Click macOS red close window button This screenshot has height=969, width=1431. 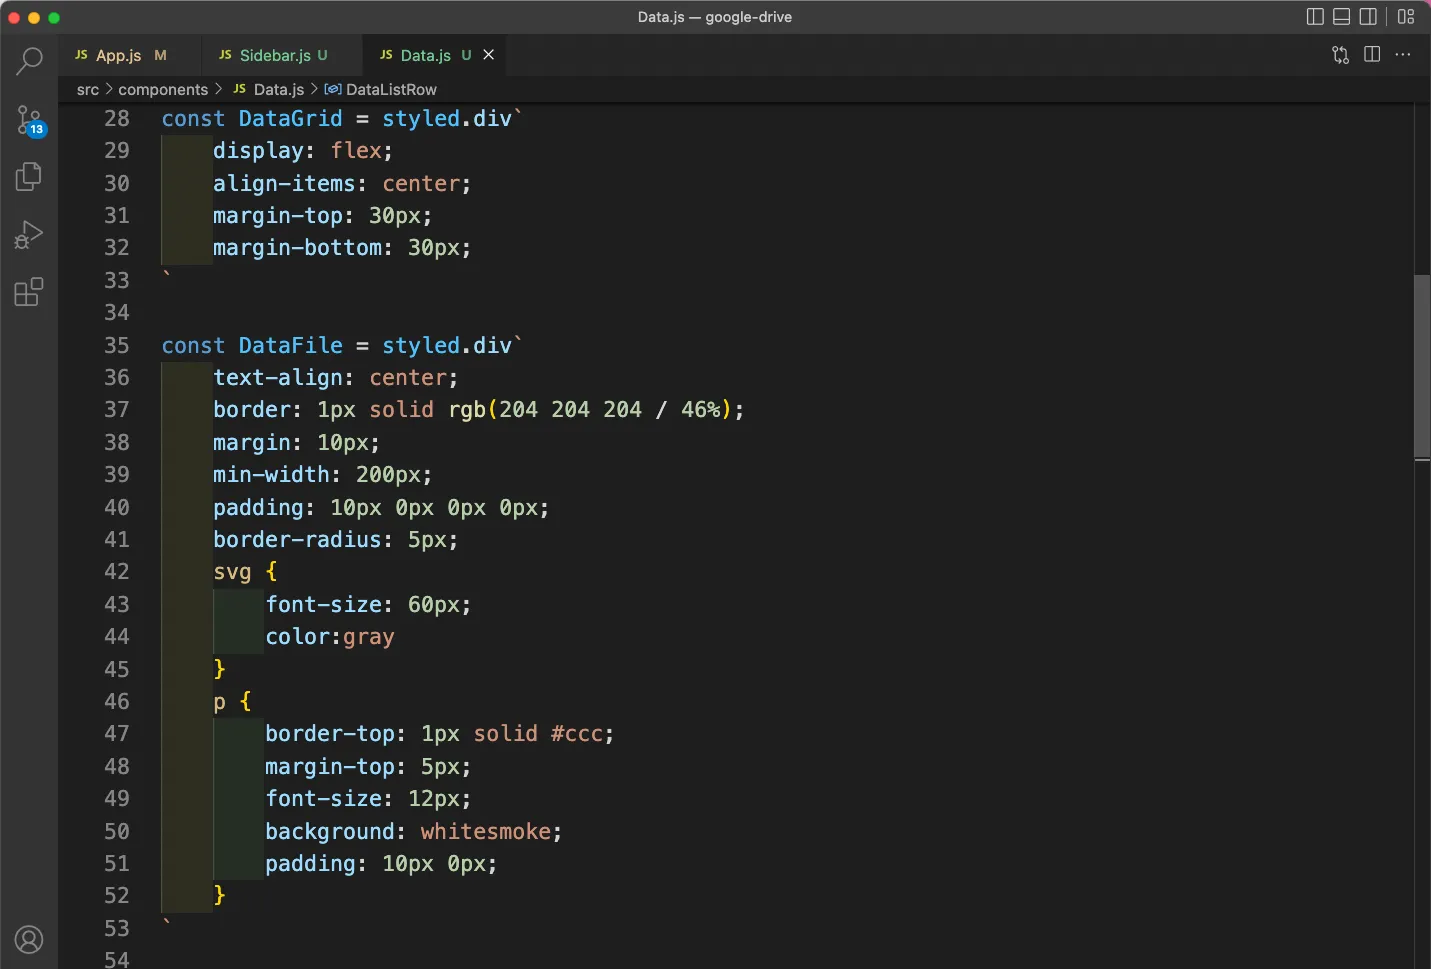(14, 18)
